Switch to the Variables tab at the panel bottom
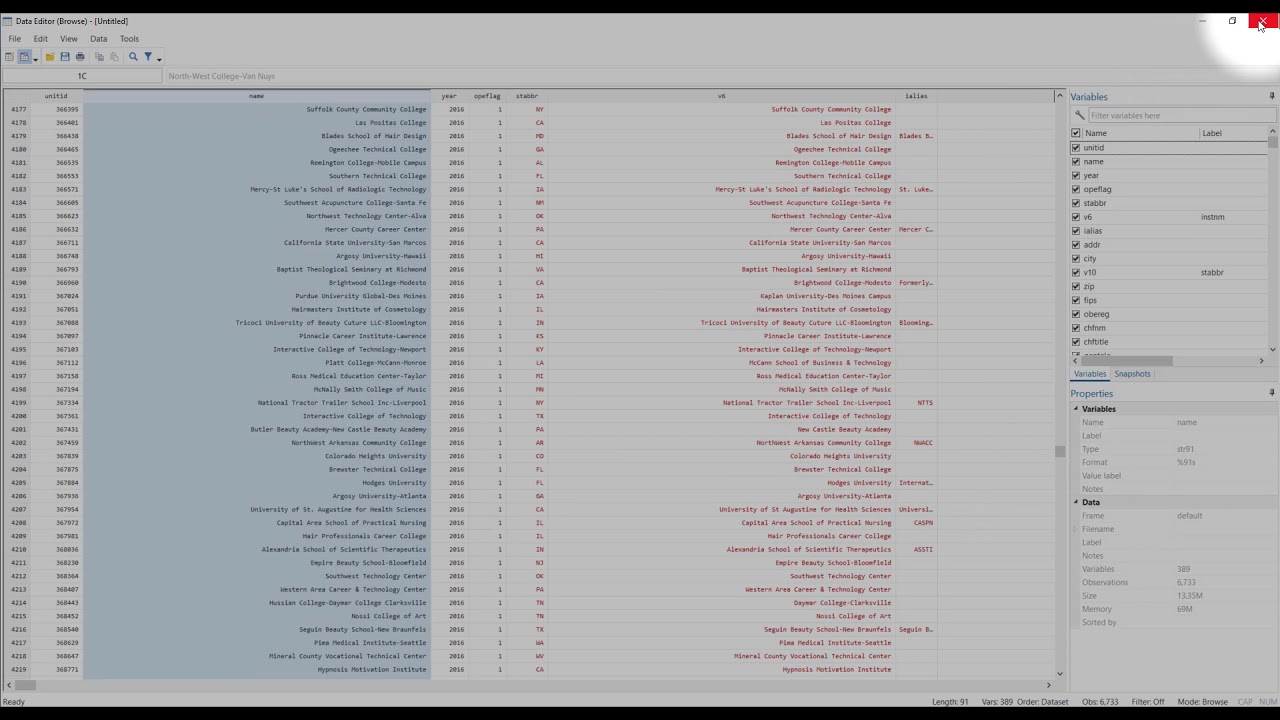 (1090, 374)
